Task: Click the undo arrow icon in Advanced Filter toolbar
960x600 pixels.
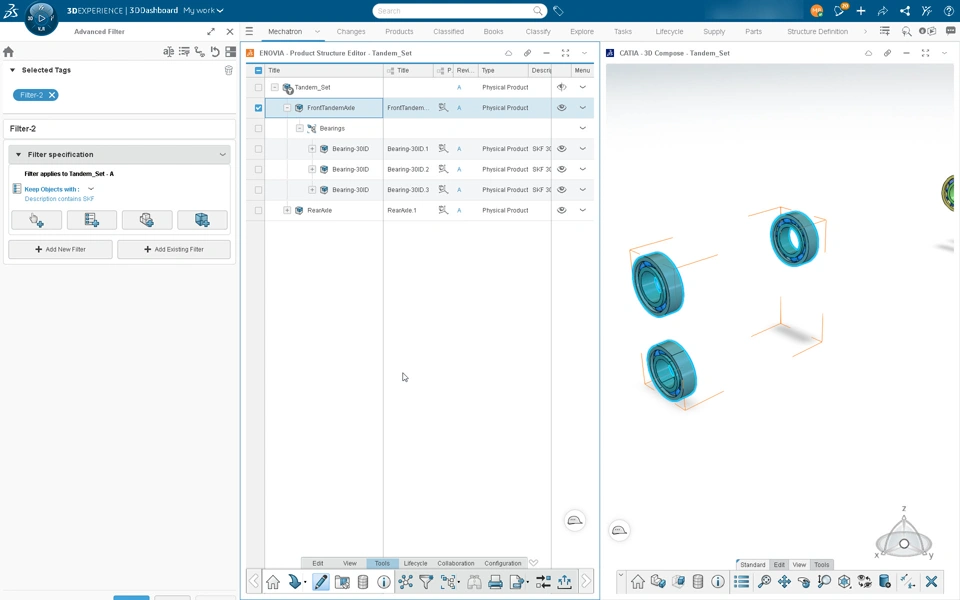Action: coord(215,52)
